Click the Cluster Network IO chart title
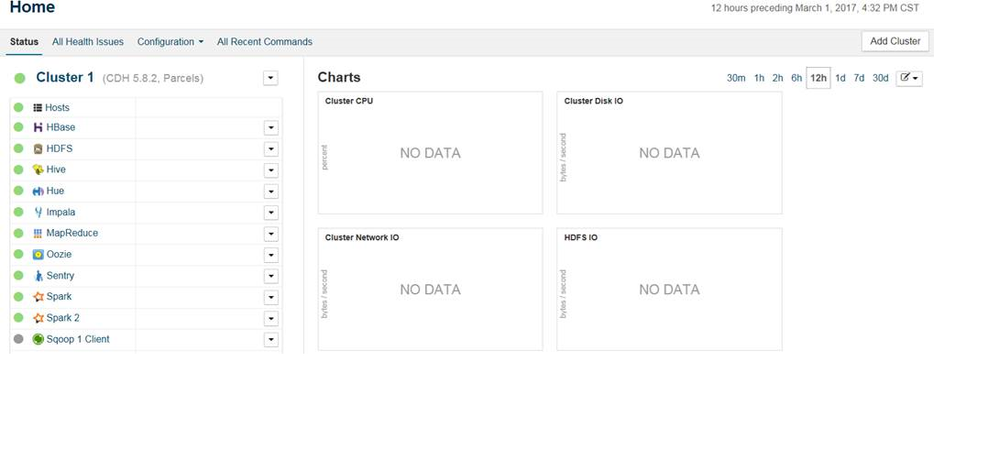The image size is (999, 460). tap(362, 238)
